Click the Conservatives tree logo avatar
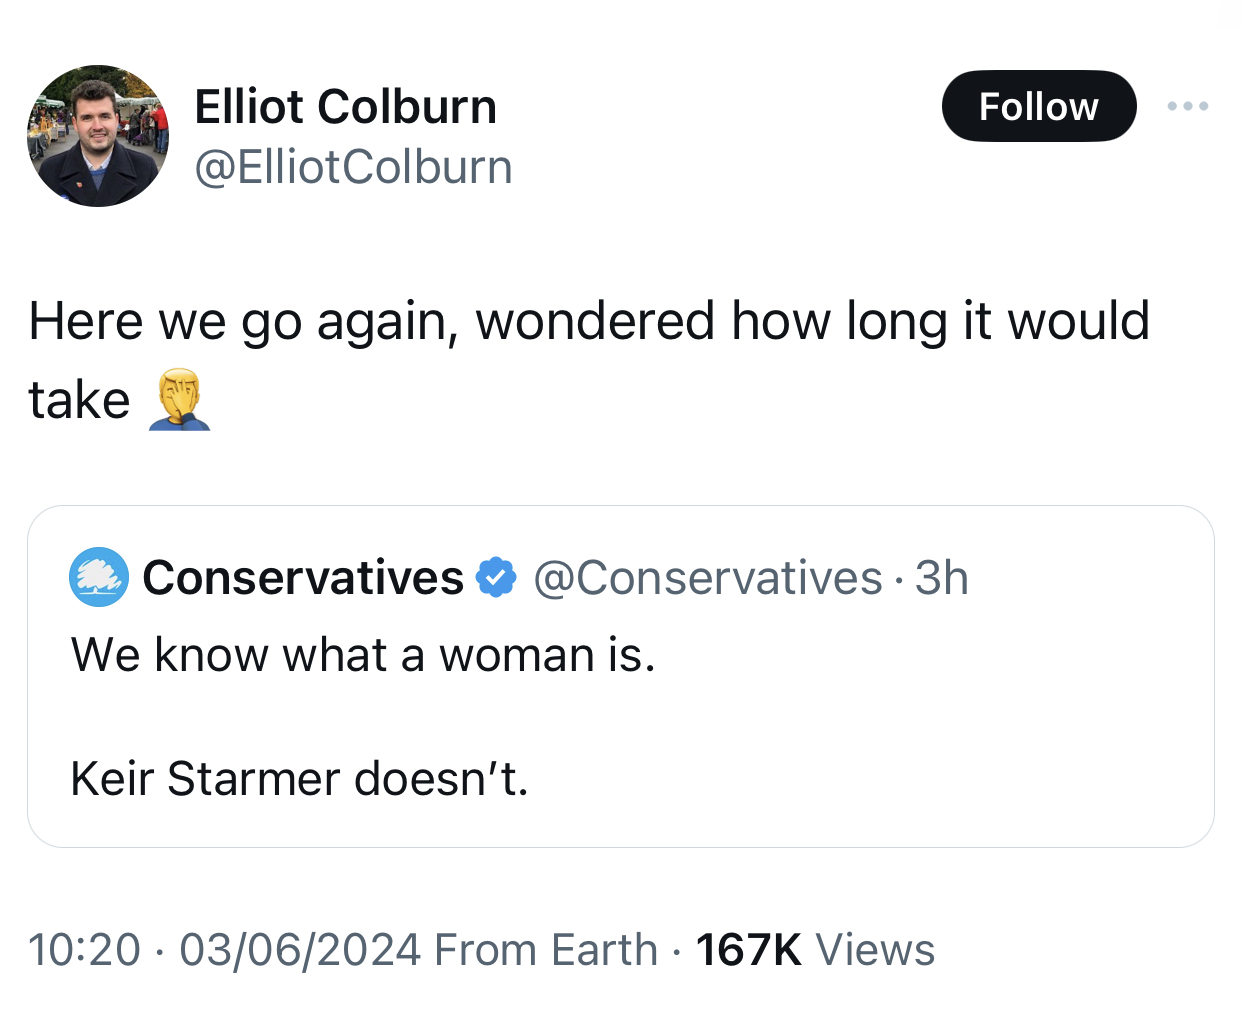 coord(98,577)
